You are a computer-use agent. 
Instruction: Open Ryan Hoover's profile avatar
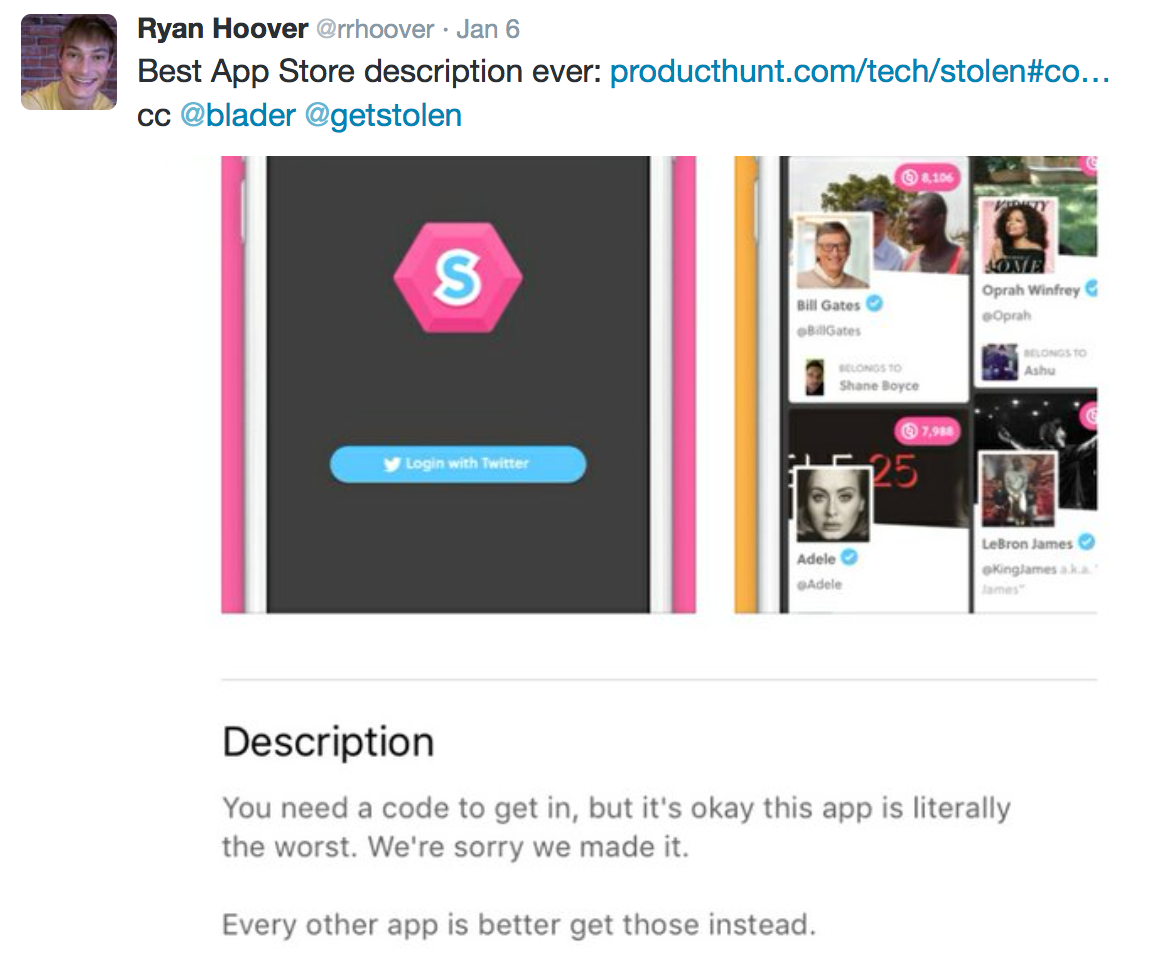click(x=69, y=62)
